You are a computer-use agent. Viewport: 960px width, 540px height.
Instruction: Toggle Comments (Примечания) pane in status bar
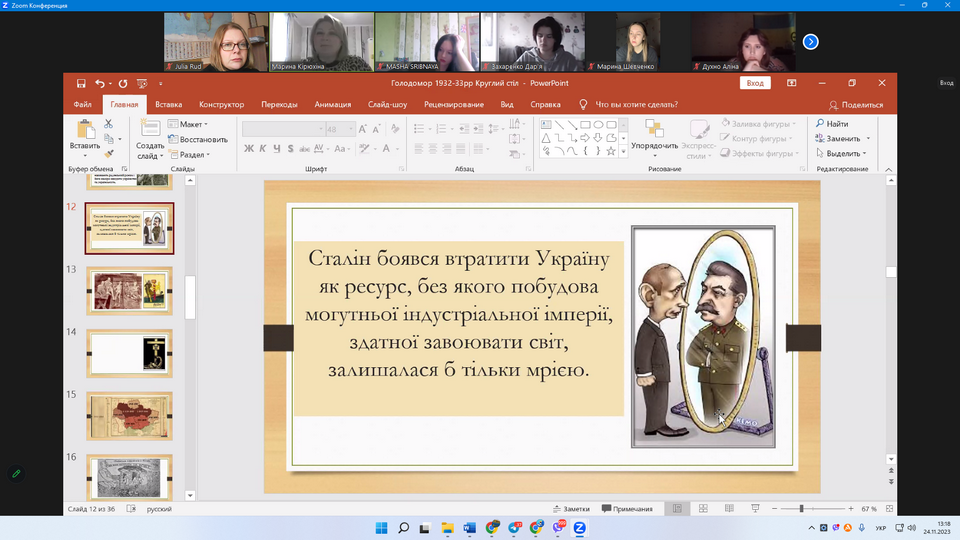pos(627,509)
